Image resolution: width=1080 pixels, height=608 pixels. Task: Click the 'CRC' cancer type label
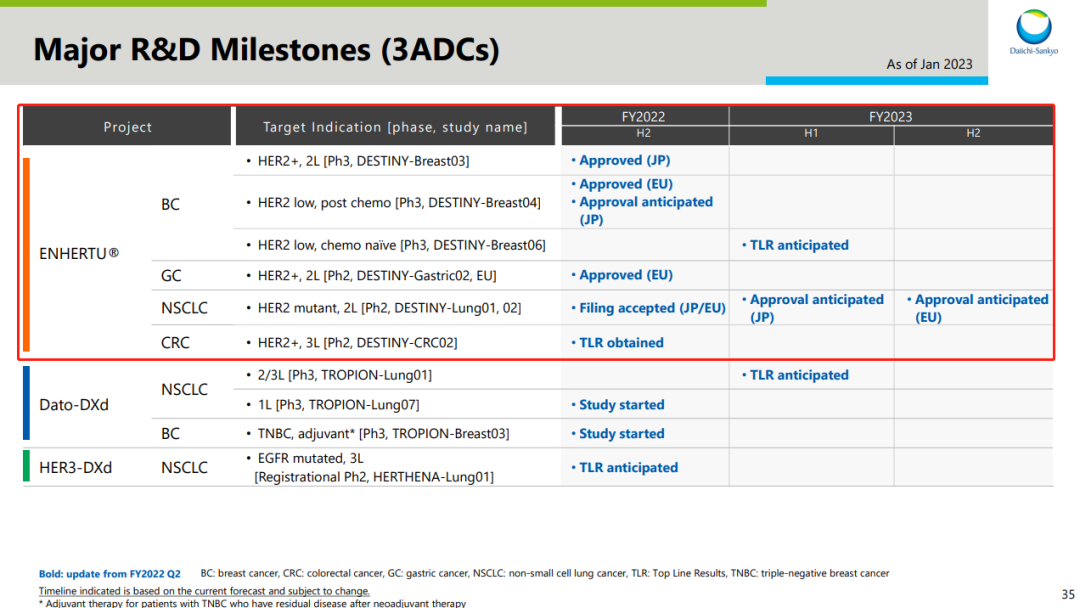175,343
